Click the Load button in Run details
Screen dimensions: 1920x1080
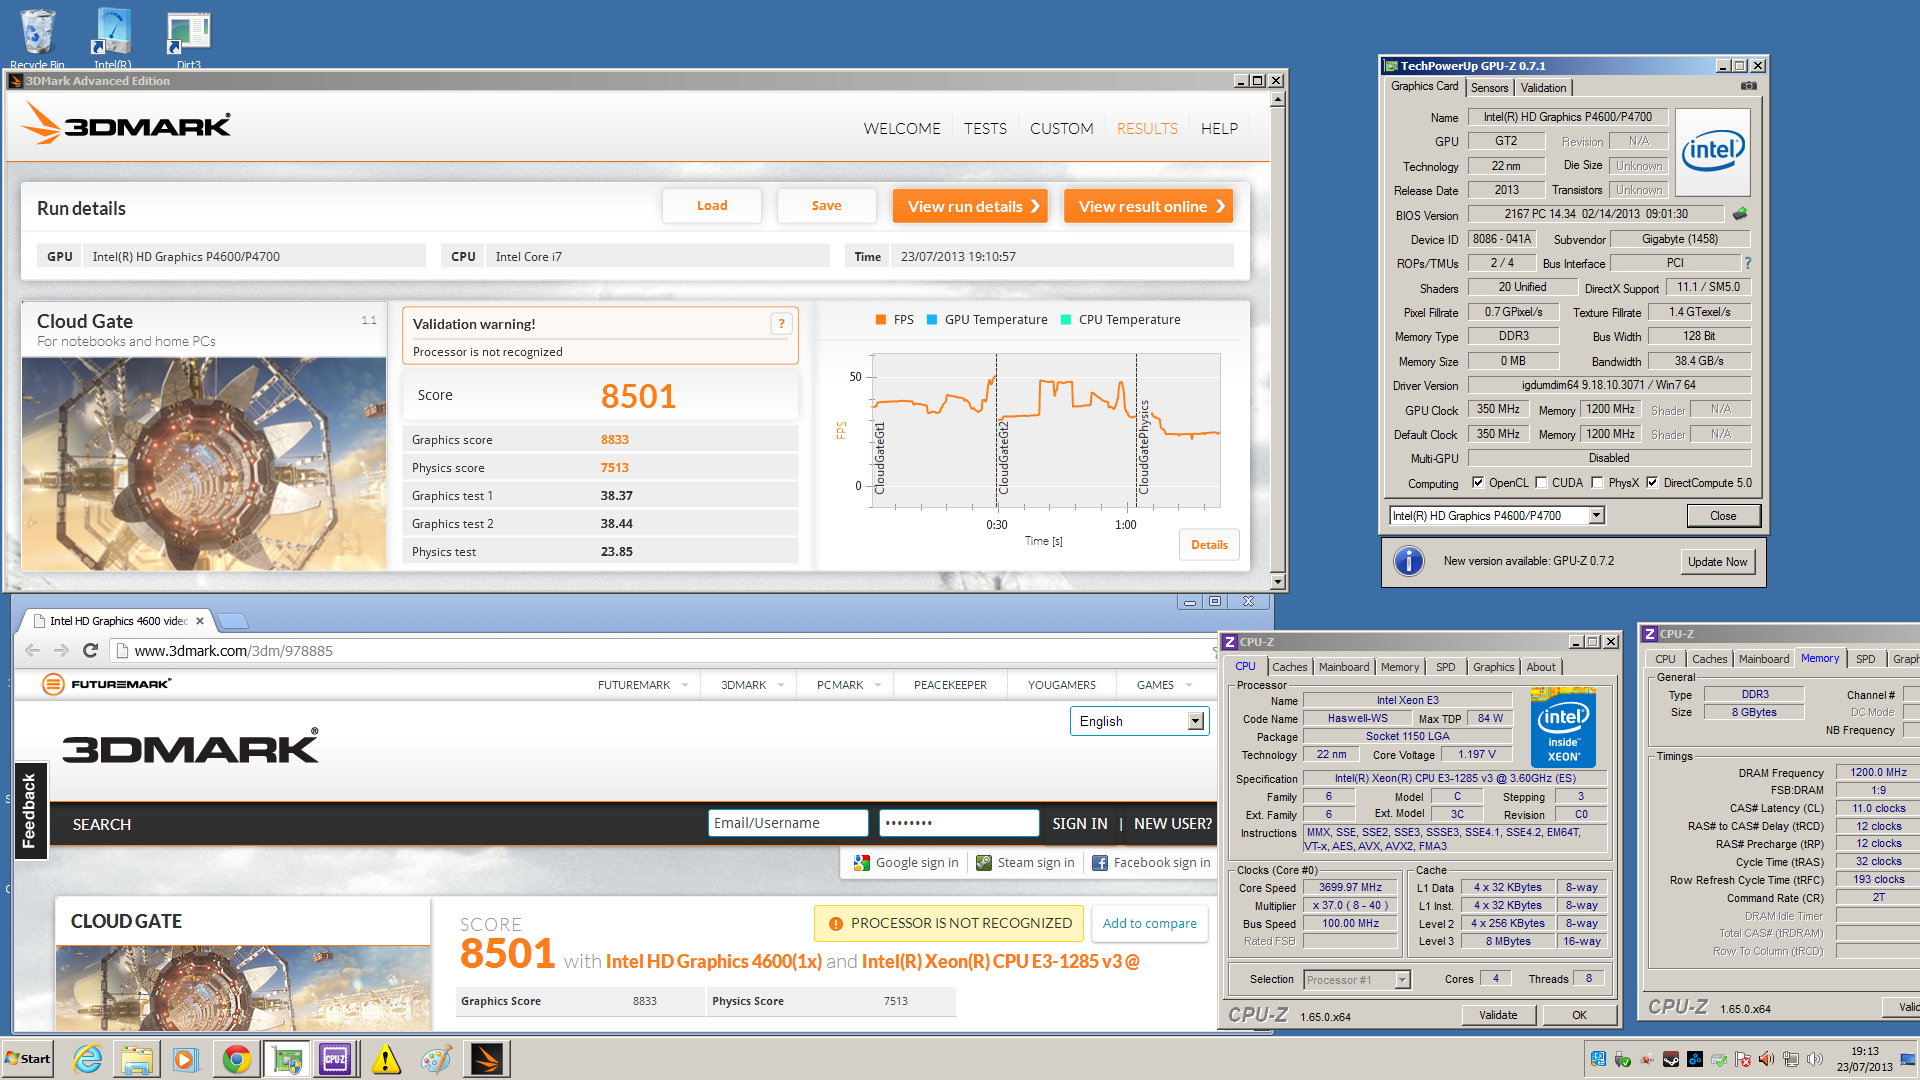712,206
